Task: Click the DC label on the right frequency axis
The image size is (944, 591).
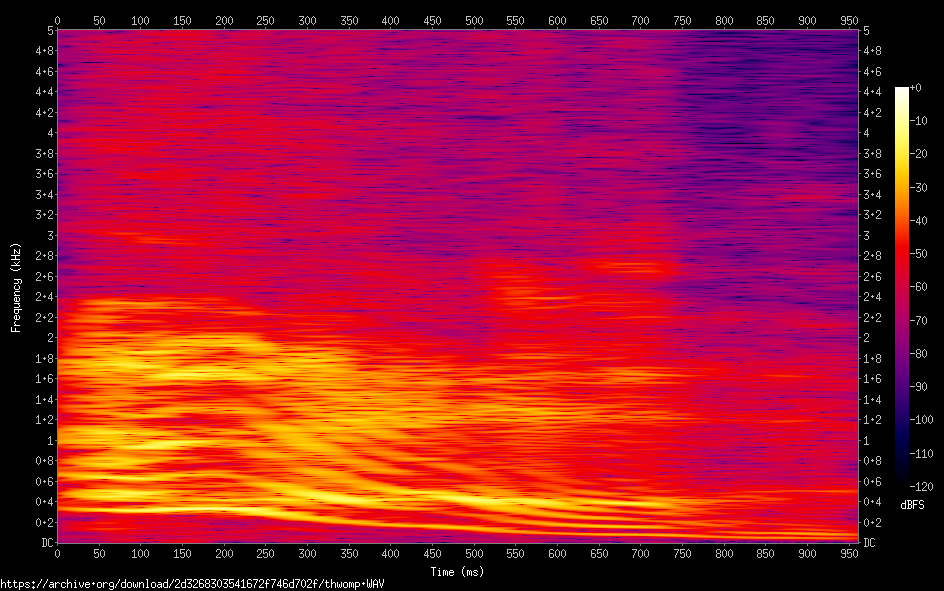Action: point(870,543)
